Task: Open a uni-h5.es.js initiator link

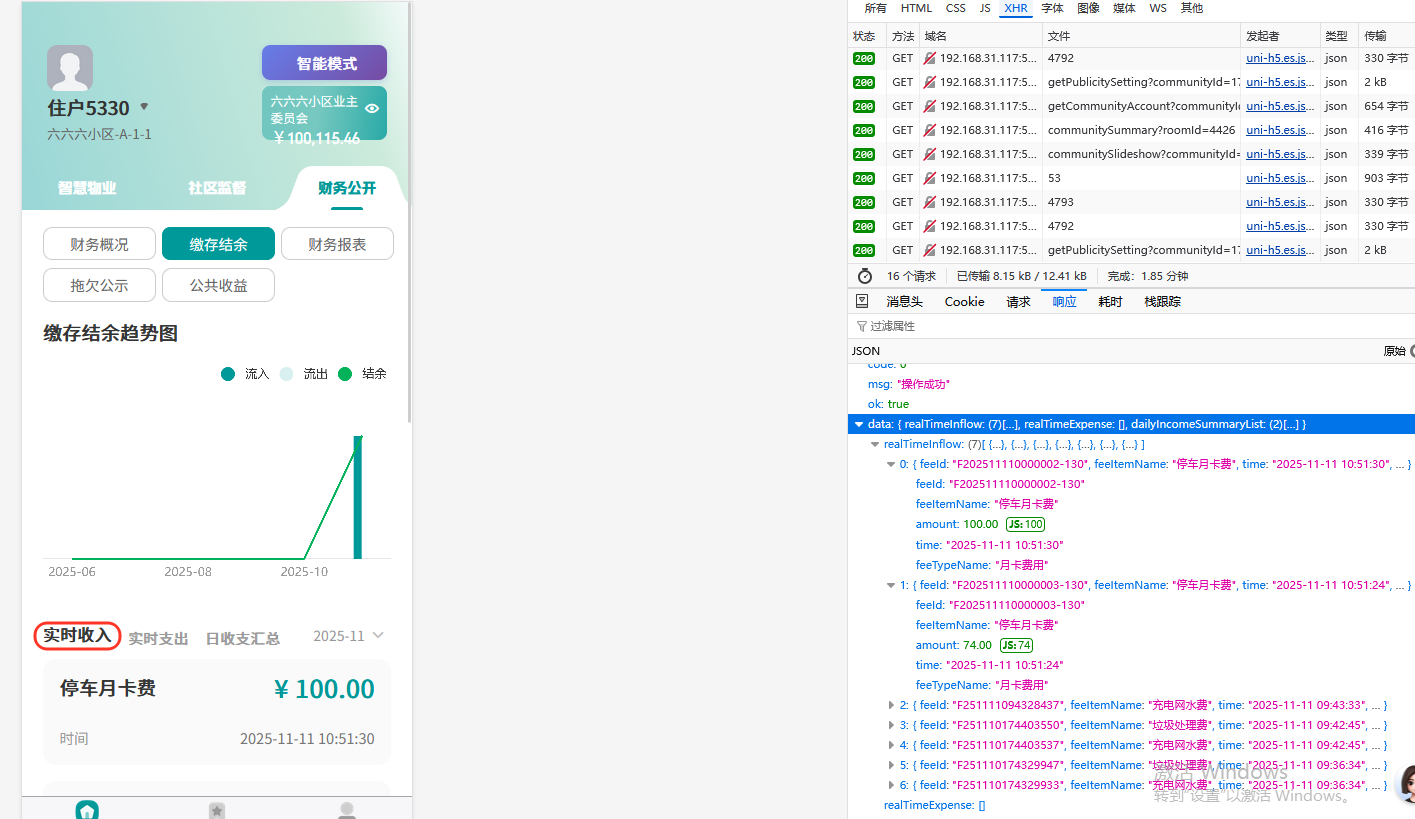Action: tap(1279, 58)
